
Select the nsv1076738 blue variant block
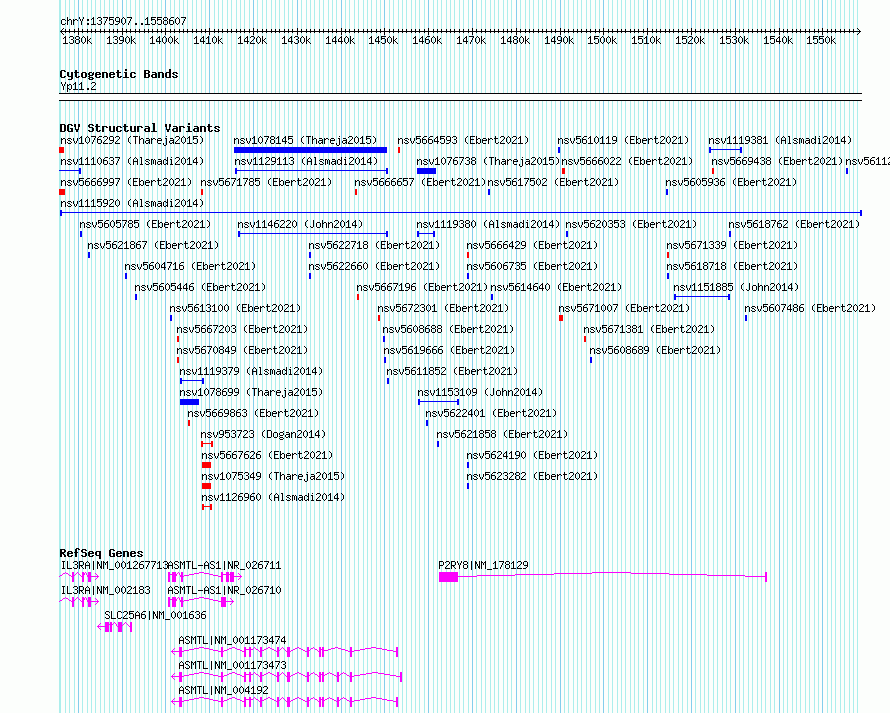point(426,171)
